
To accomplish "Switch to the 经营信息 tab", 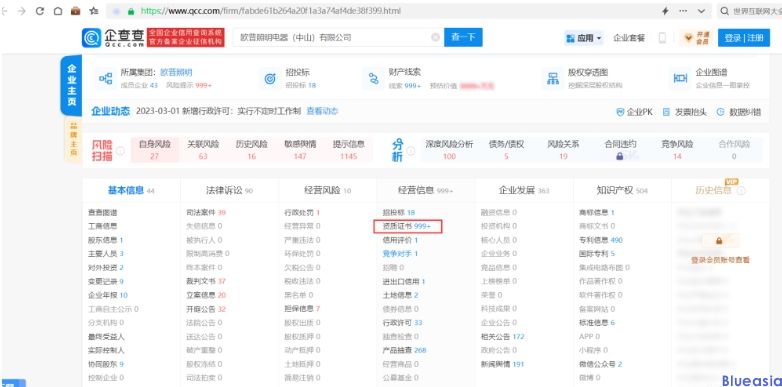I will point(426,190).
